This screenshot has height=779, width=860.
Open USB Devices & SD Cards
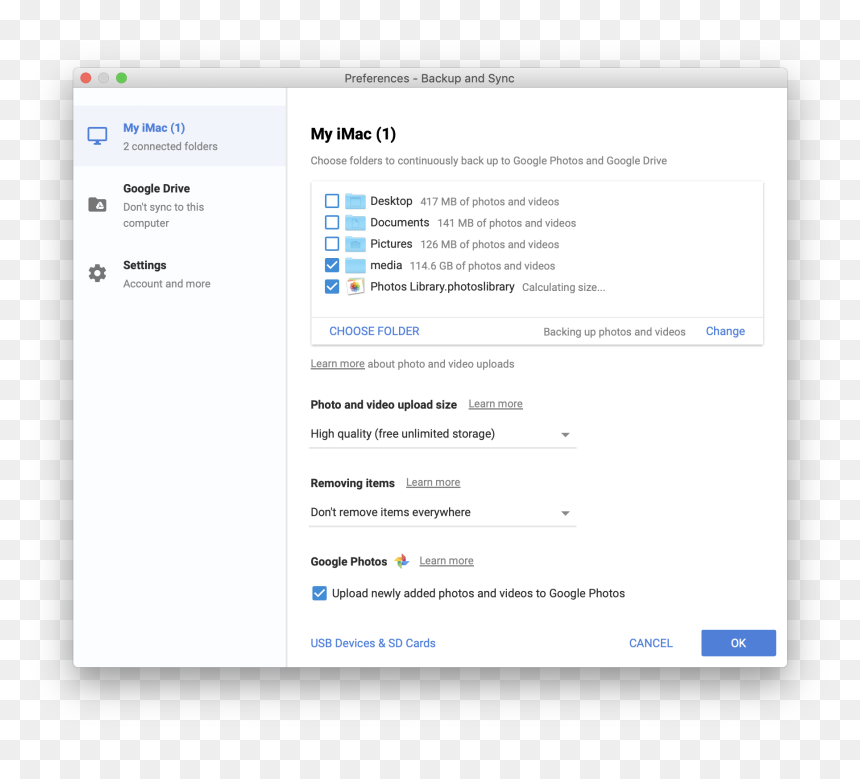point(373,643)
